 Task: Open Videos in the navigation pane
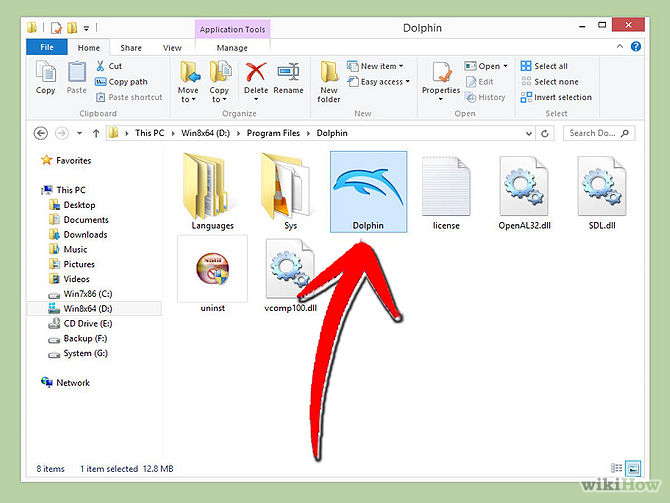pos(70,279)
